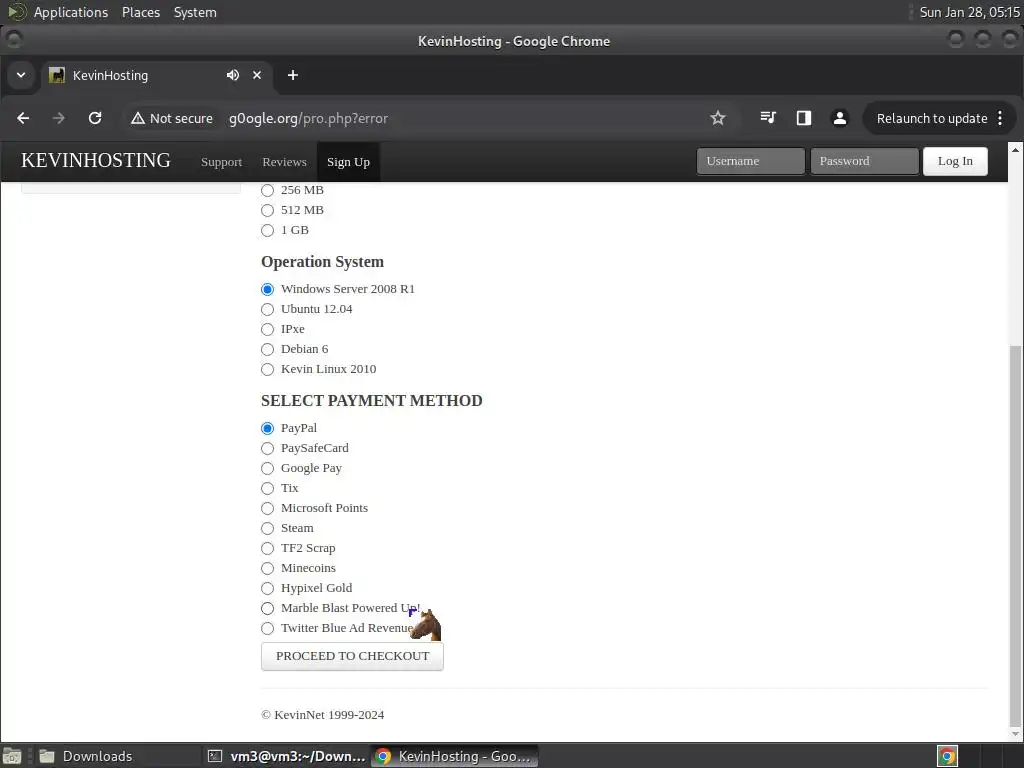Open the Reviews nav item
Viewport: 1024px width, 768px height.
(x=284, y=162)
